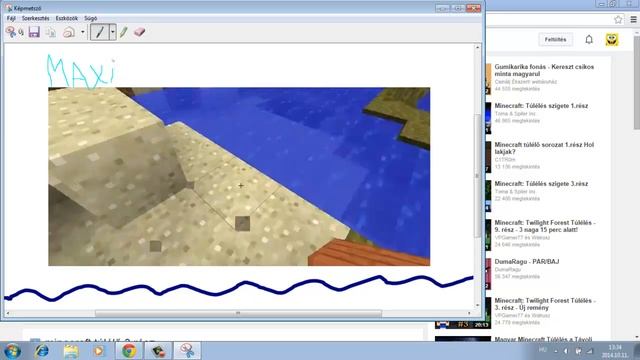Open video DumaRagu - PAR/BAJ
640x360 pixels.
pos(527,262)
